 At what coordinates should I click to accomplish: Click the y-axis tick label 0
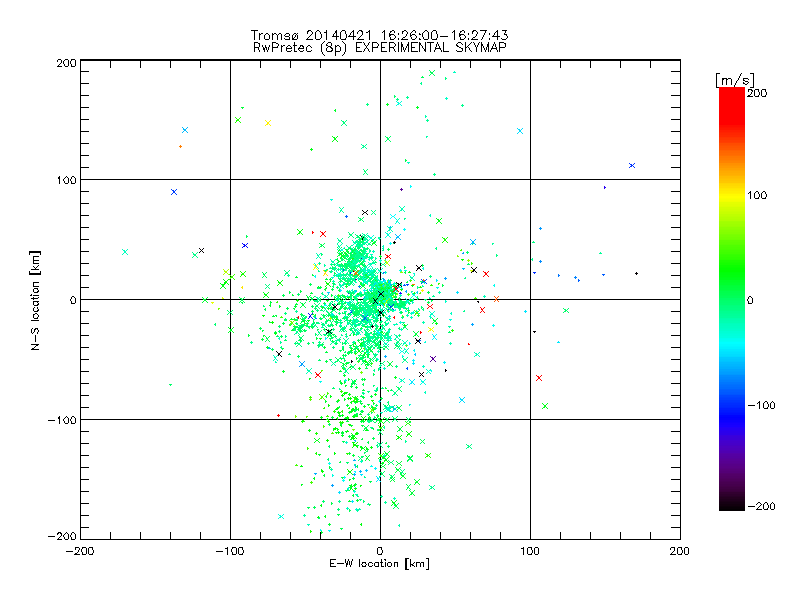click(73, 300)
